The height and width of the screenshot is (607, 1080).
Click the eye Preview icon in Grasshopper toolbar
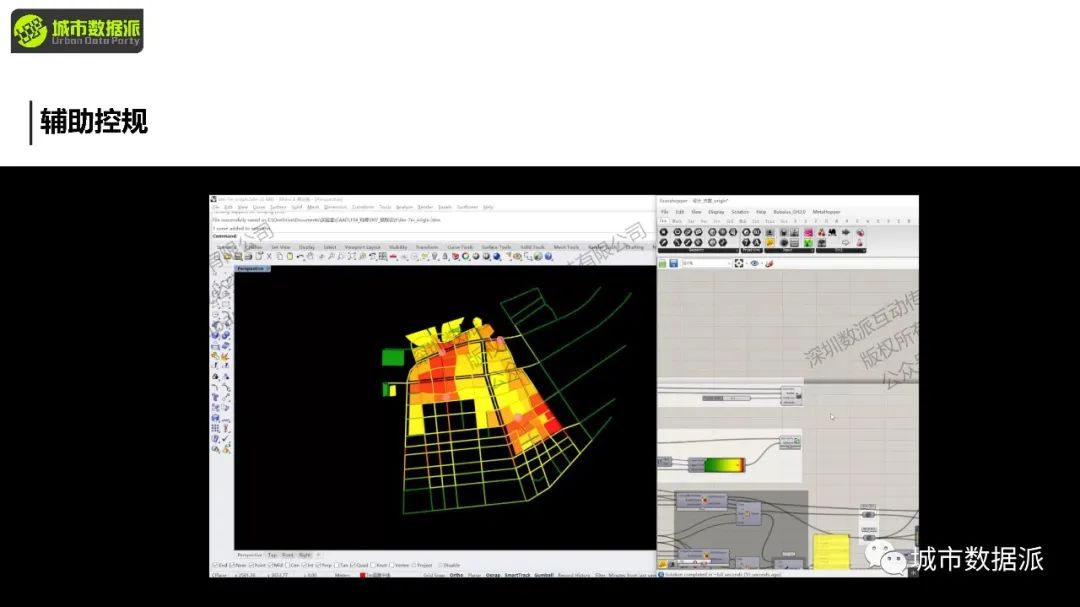click(x=755, y=263)
